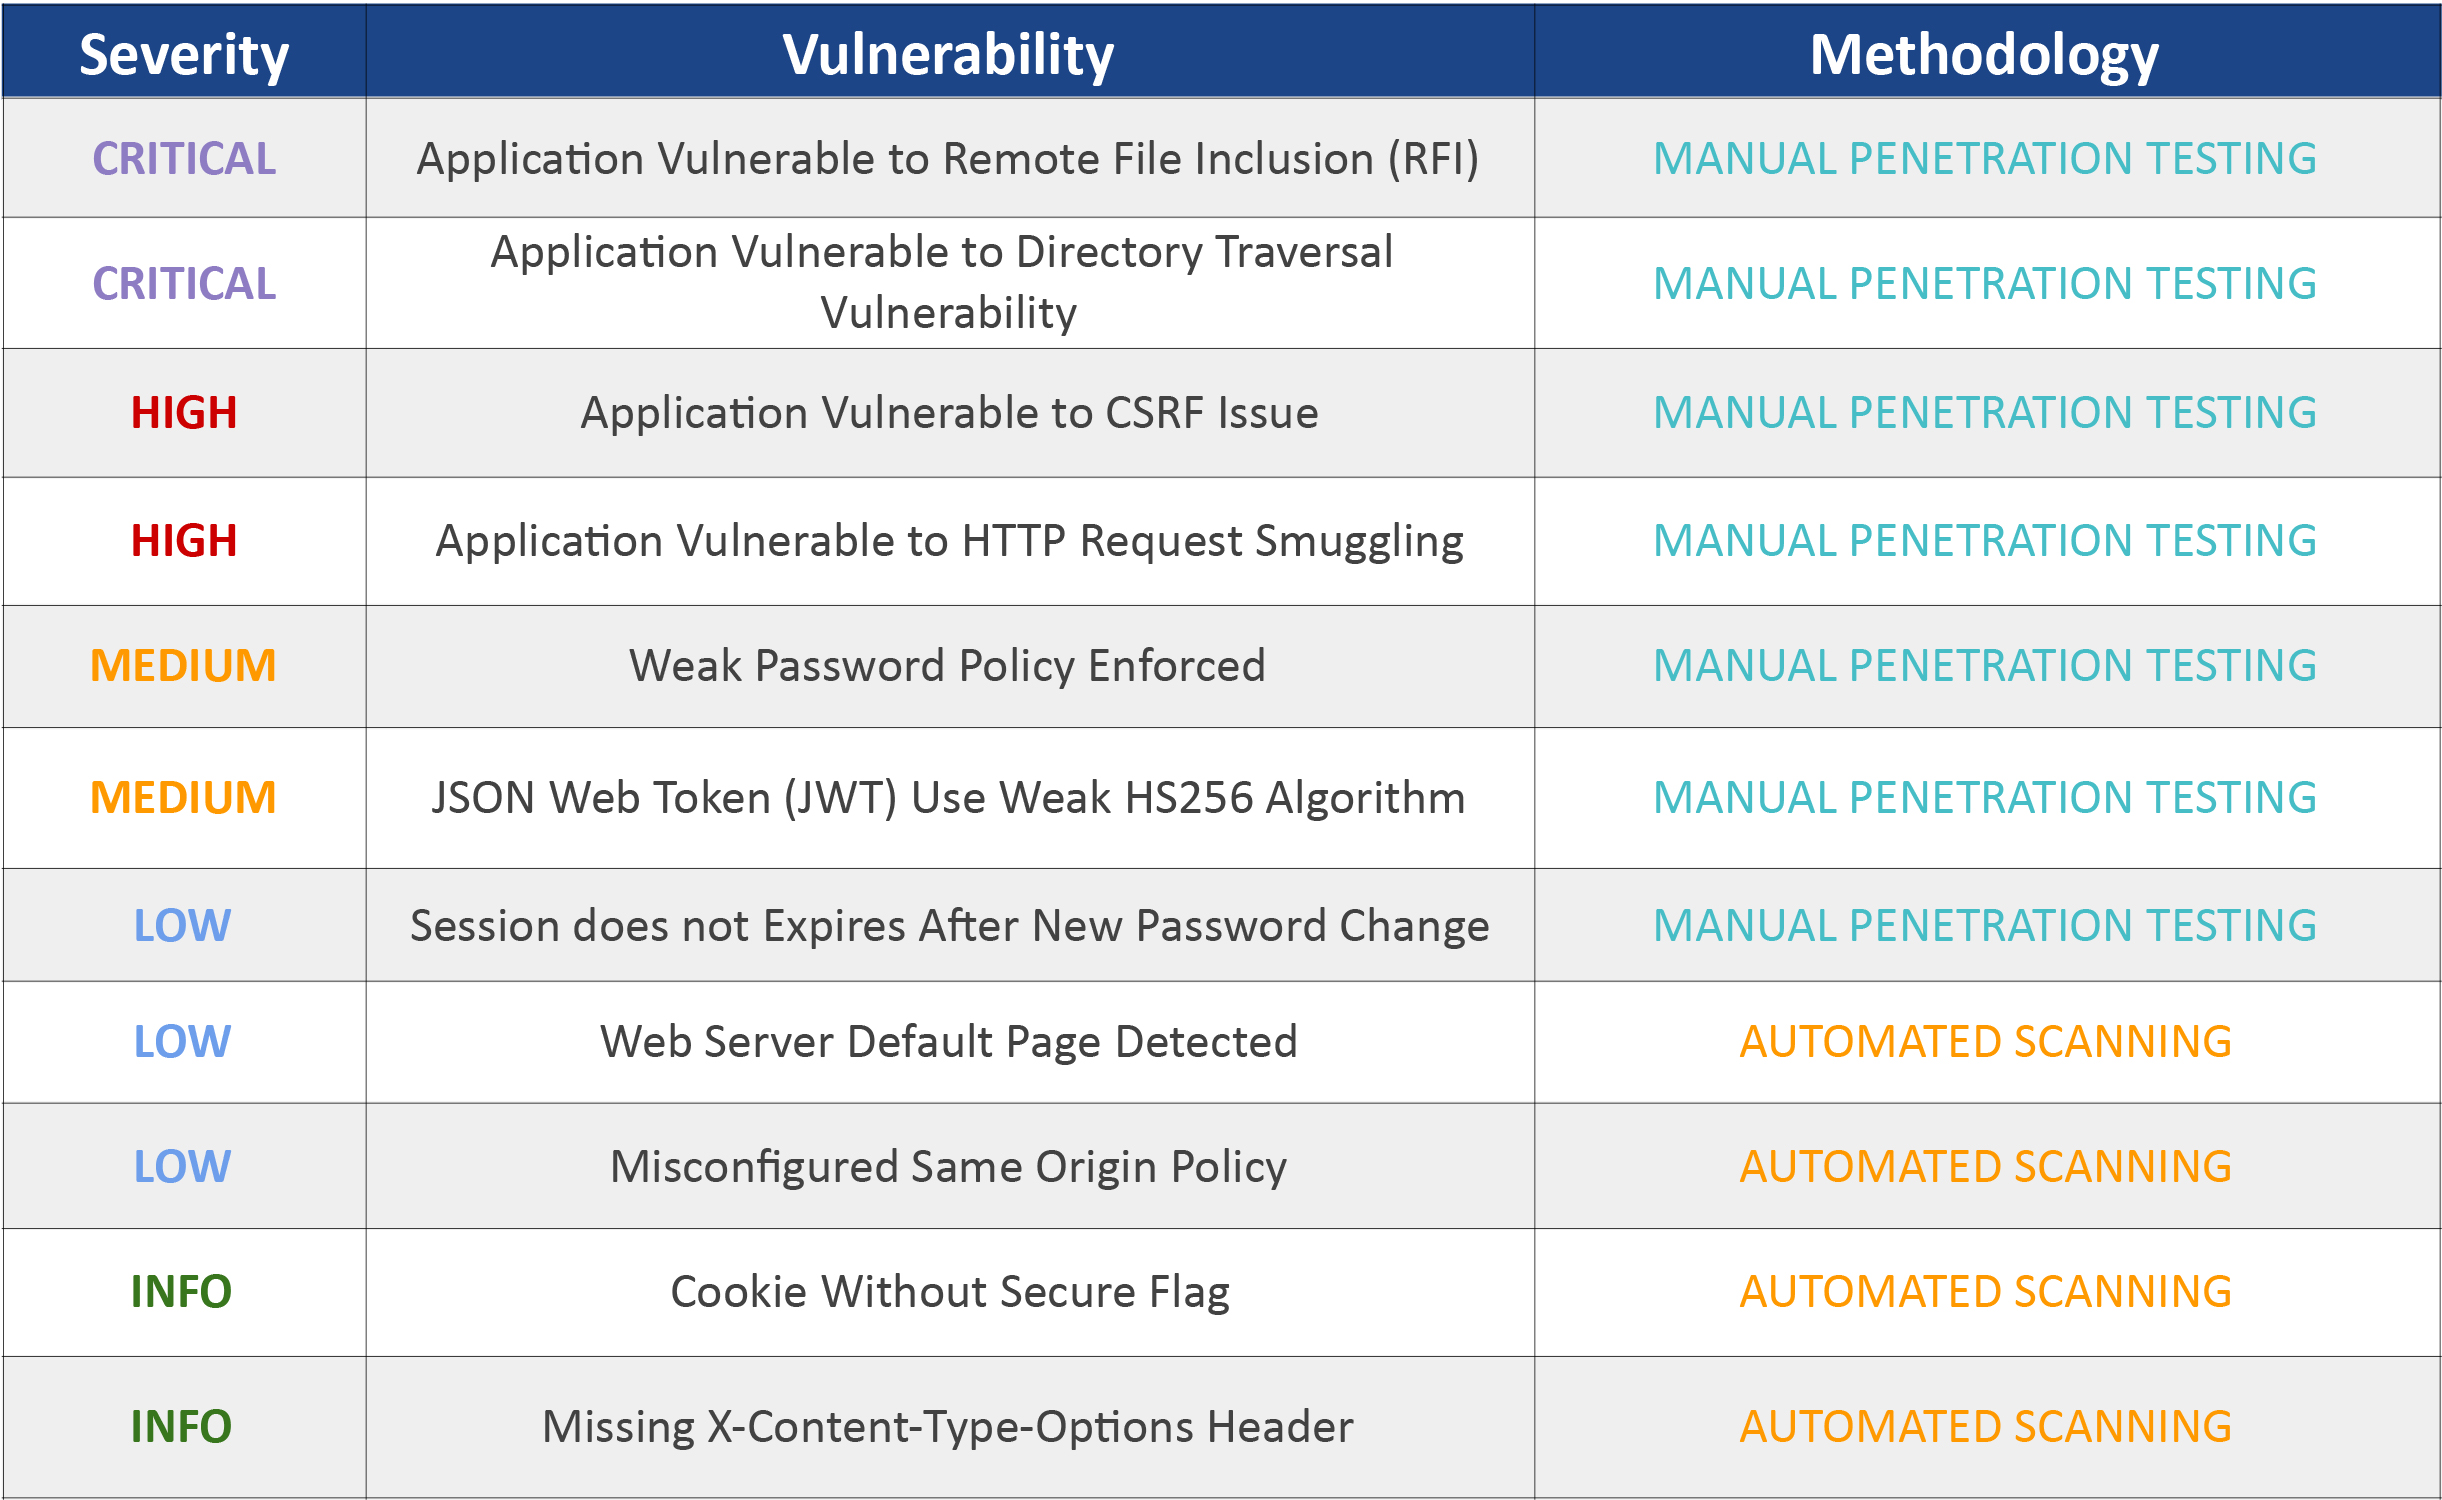Select the Remote File Inclusion (RFI) entry
Viewport: 2442px width, 1500px height.
pyautogui.click(x=948, y=159)
